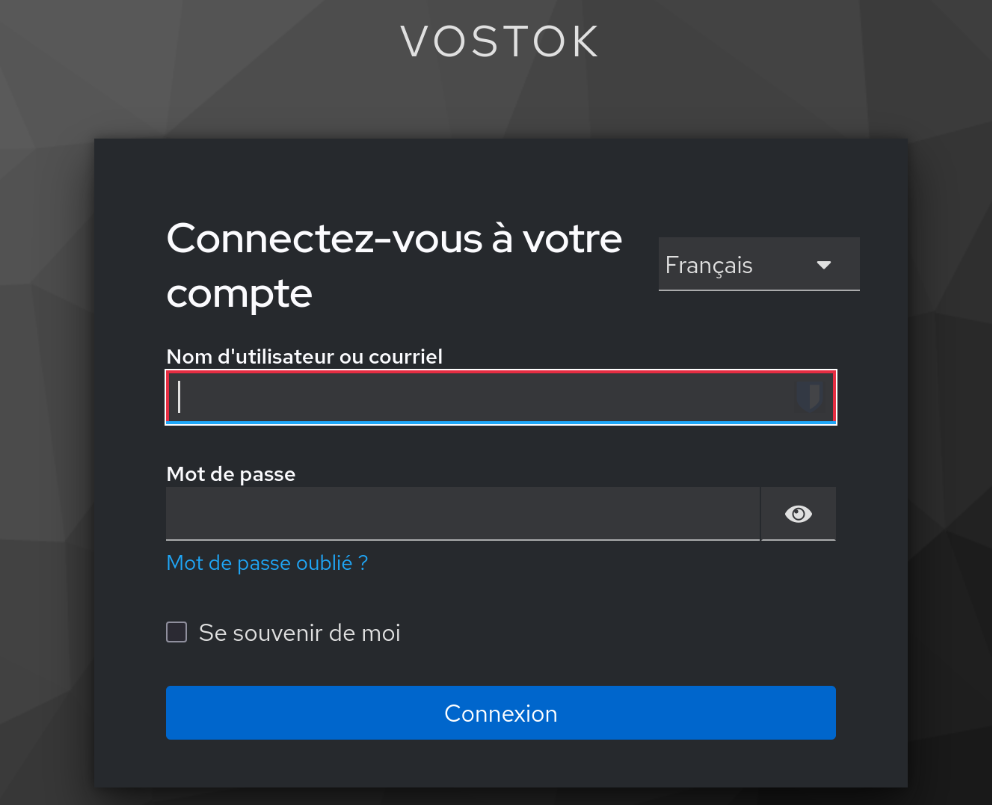Viewport: 992px width, 805px height.
Task: Click the Mot de passe label
Action: click(x=231, y=474)
